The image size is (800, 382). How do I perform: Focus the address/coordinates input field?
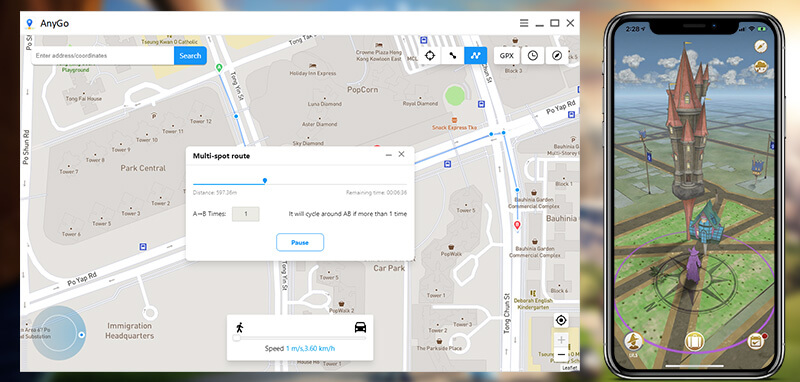[103, 56]
